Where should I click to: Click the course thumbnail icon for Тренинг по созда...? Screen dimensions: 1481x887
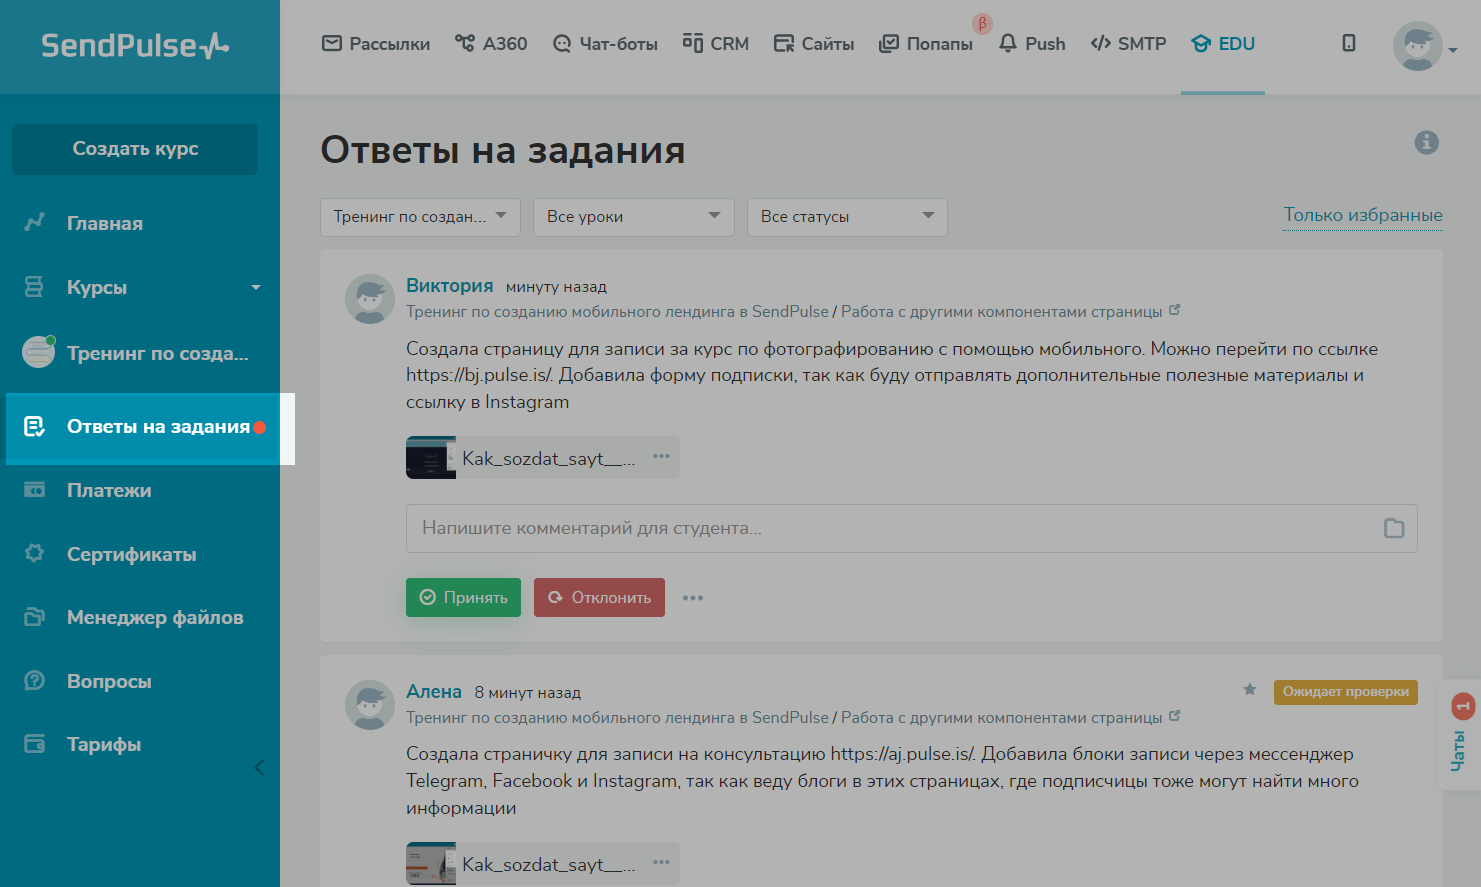pyautogui.click(x=38, y=352)
